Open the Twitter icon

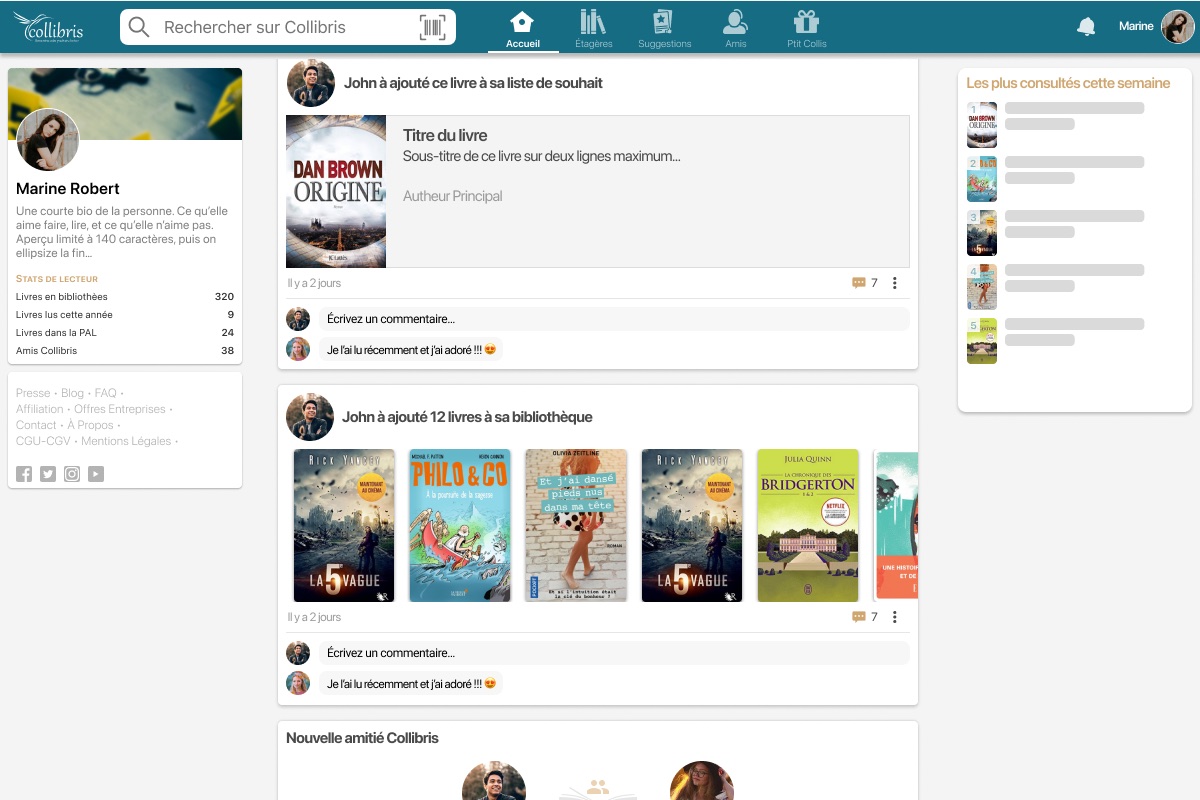click(48, 474)
